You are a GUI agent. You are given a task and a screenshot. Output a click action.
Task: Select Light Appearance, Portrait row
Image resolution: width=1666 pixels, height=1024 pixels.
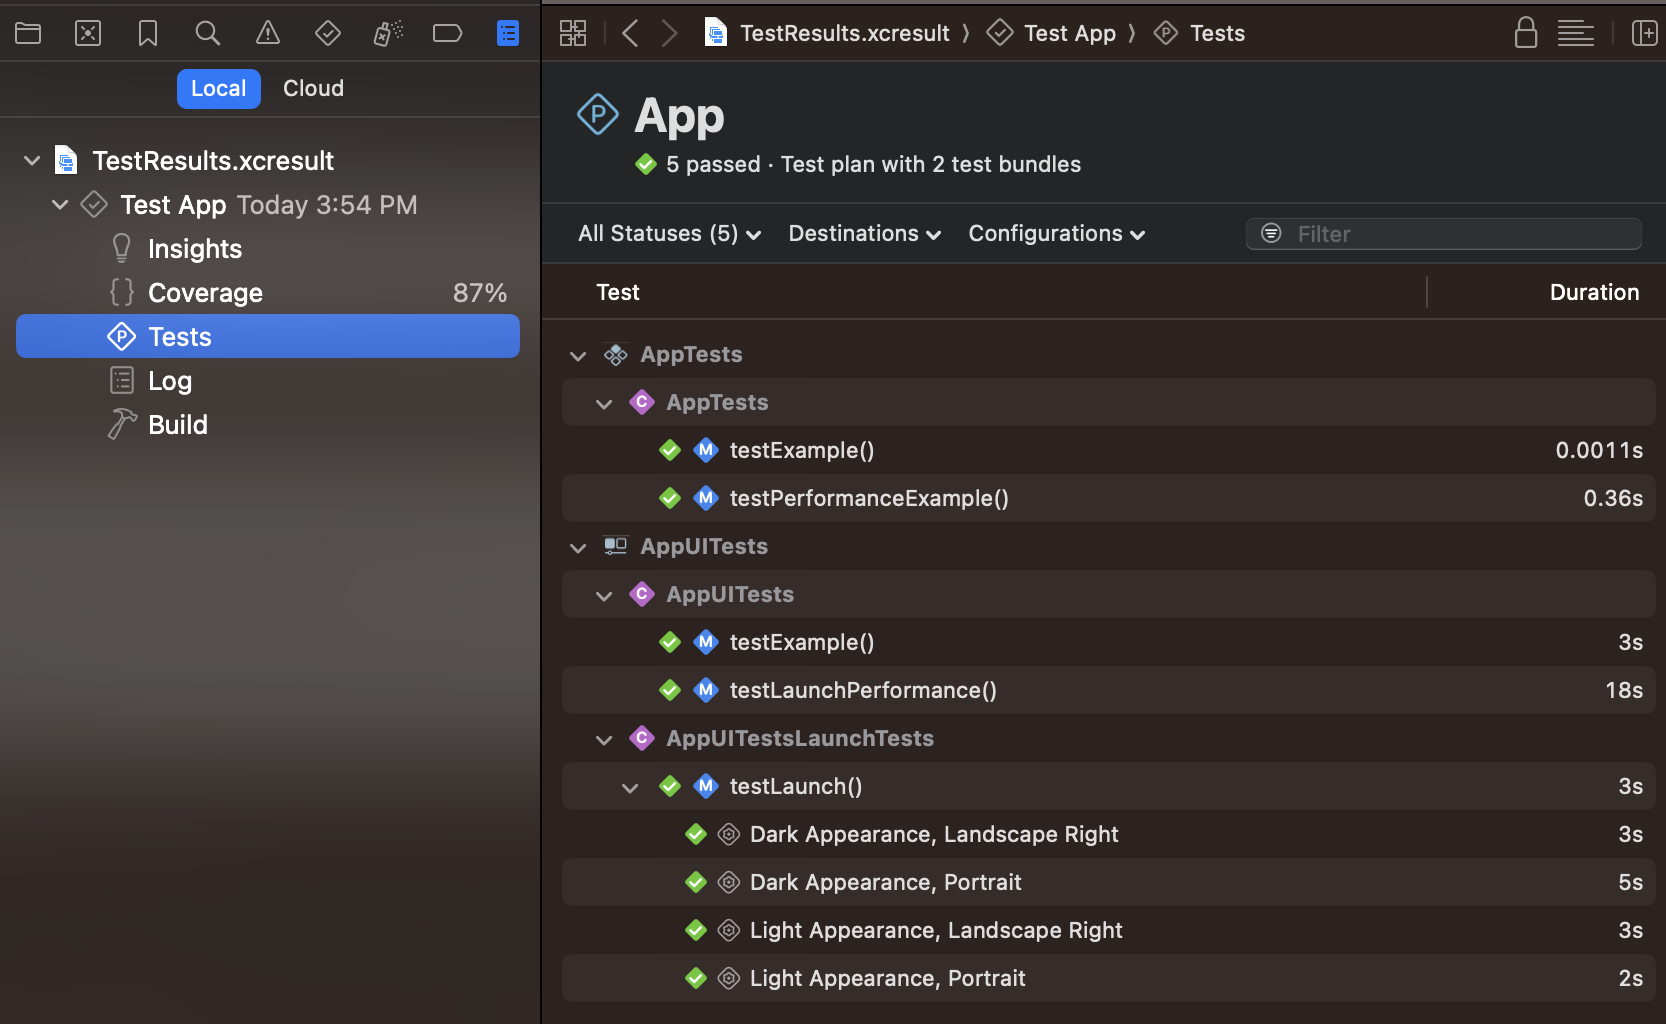click(x=1108, y=978)
